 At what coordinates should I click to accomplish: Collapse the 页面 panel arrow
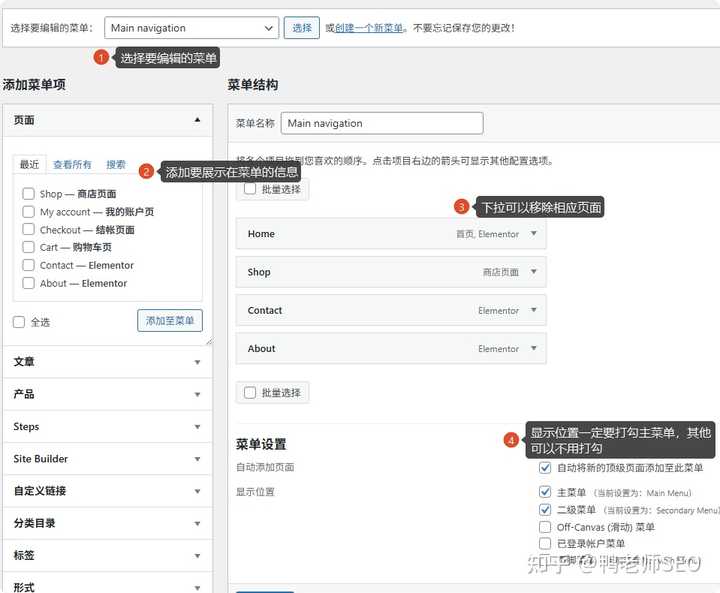coord(197,120)
